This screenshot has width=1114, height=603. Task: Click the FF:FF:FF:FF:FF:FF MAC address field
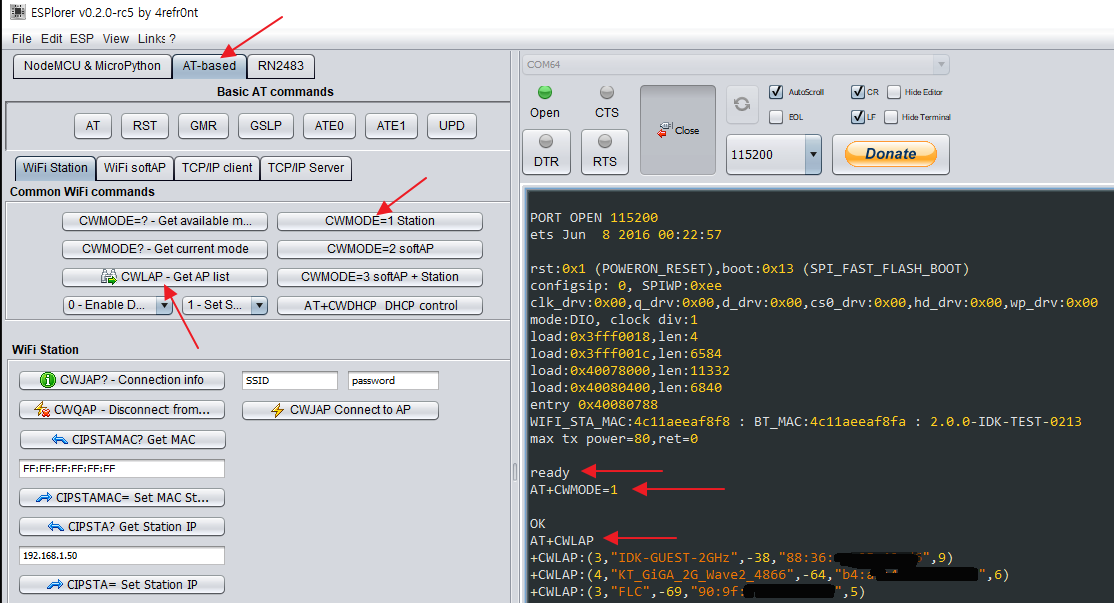pos(121,469)
